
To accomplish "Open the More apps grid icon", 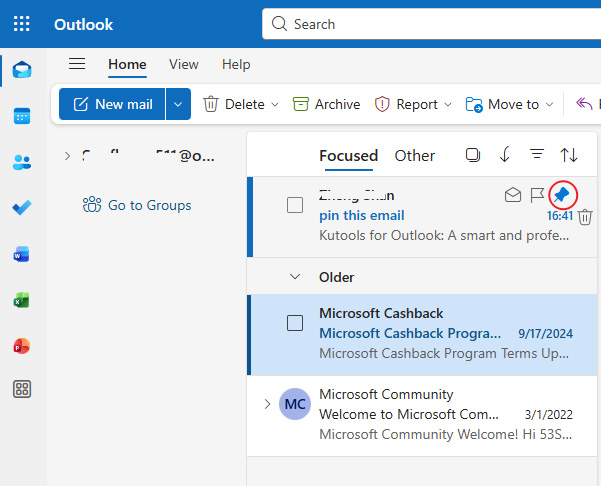I will tap(22, 389).
